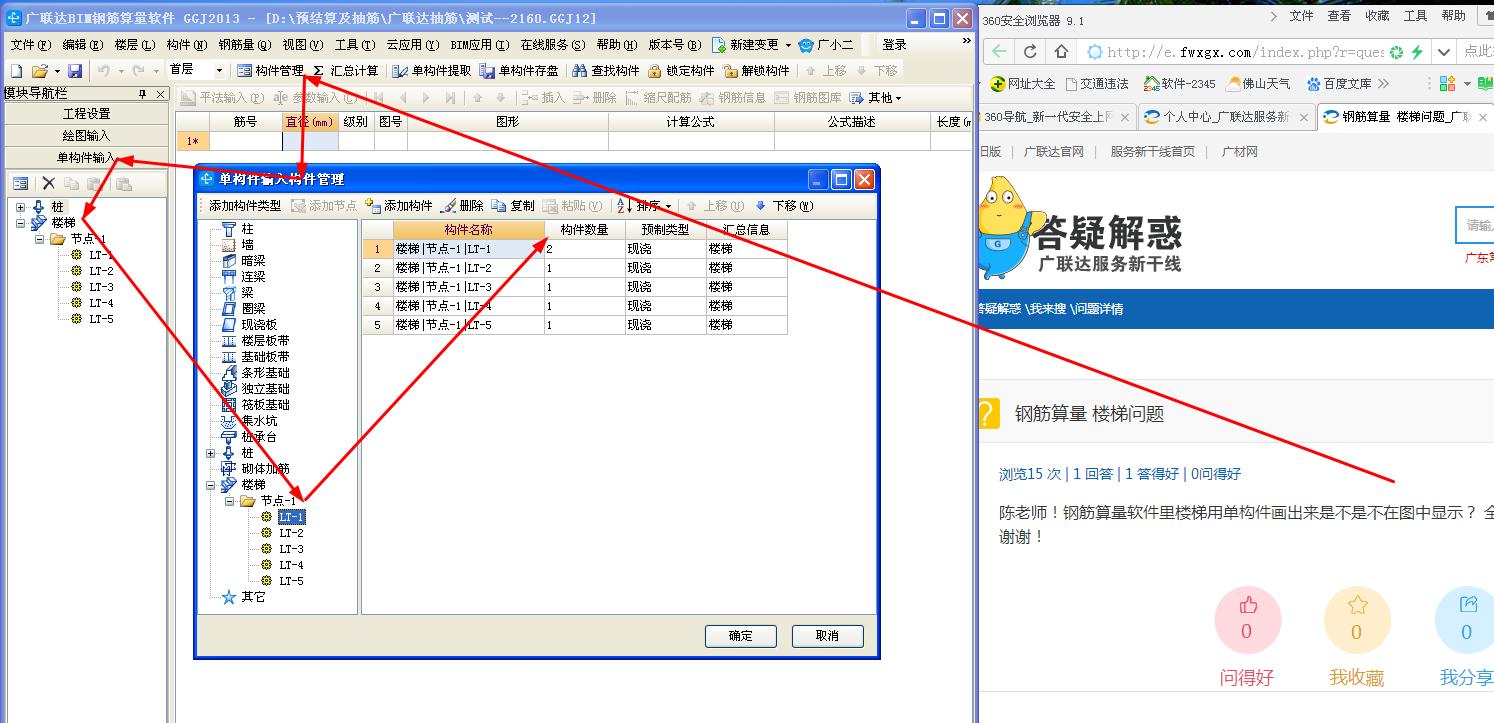Select 墙 in dialog component tree
Image resolution: width=1494 pixels, height=723 pixels.
point(247,245)
